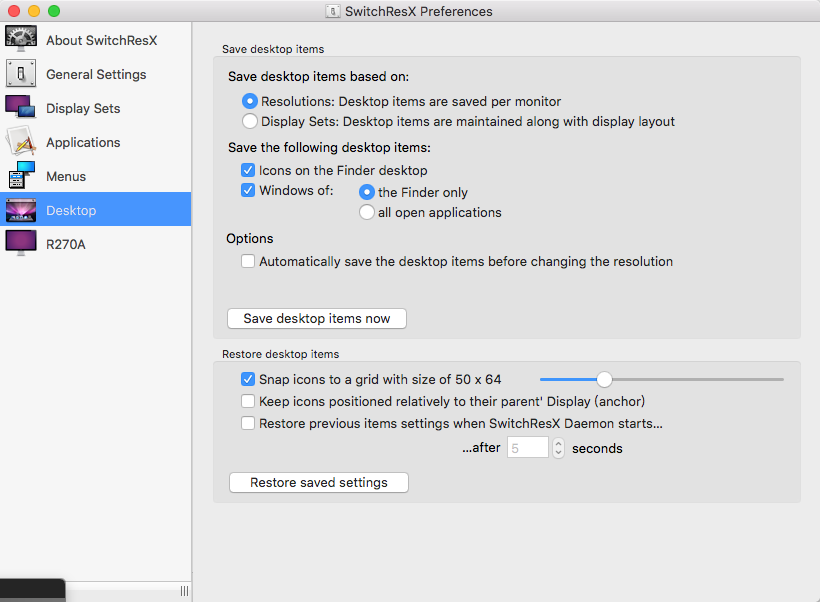Image resolution: width=820 pixels, height=602 pixels.
Task: Toggle Snap icons to a grid checkbox
Action: tap(248, 379)
